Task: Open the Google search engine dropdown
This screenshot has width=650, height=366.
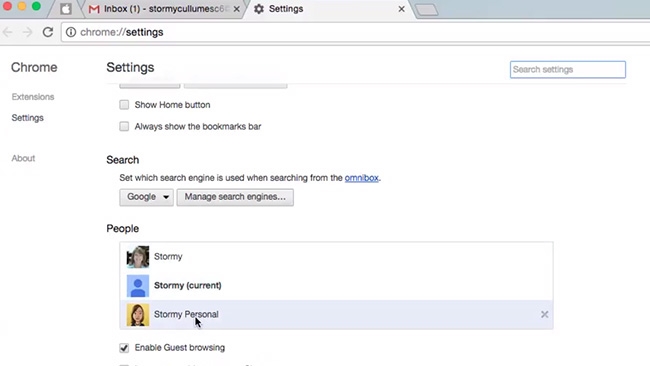Action: click(146, 197)
